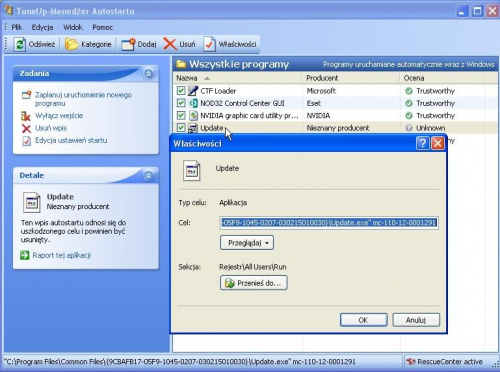The image size is (500, 372).
Task: Click Update file icon in Właściwości dialog
Action: click(192, 171)
